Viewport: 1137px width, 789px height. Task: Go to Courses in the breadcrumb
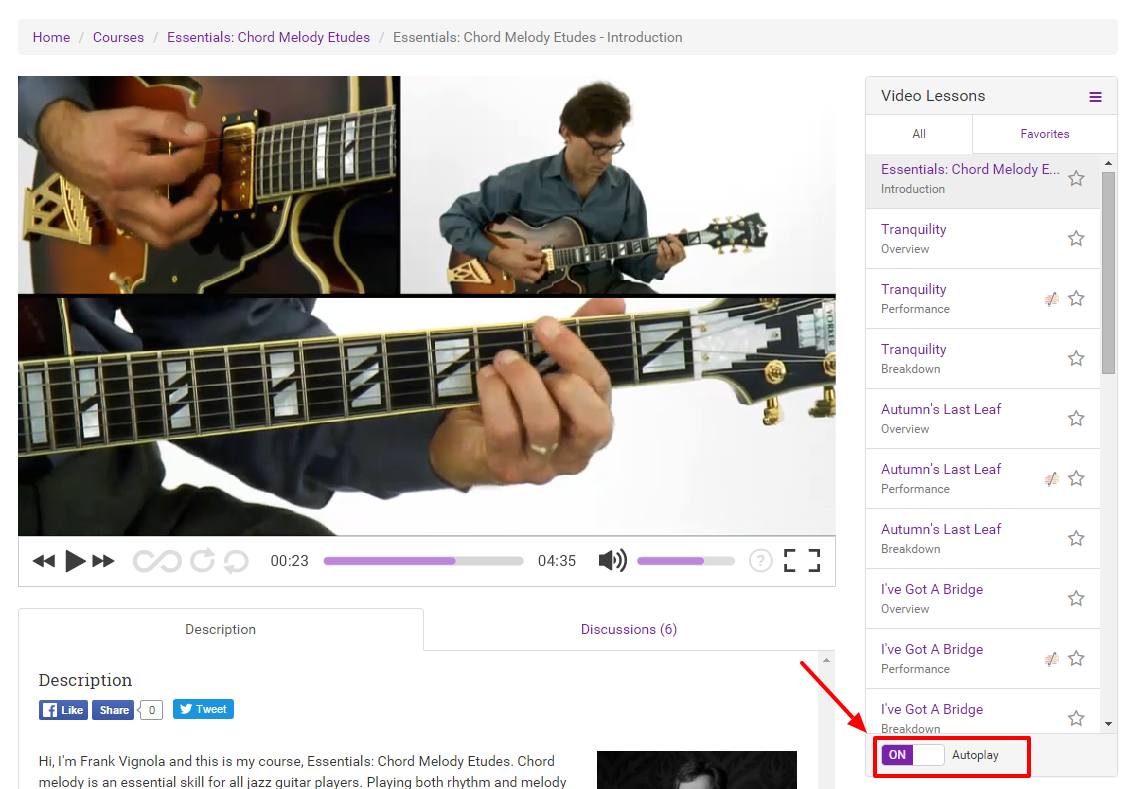pyautogui.click(x=118, y=37)
